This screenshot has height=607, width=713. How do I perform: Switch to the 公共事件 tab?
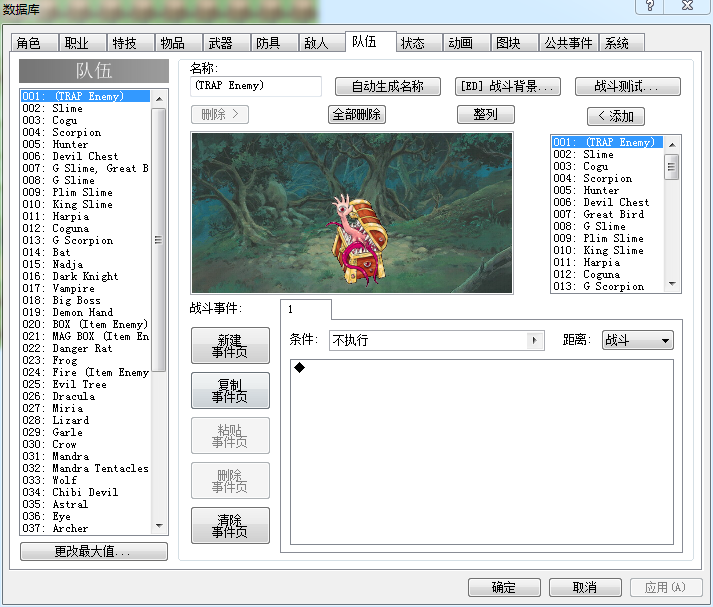click(x=568, y=43)
